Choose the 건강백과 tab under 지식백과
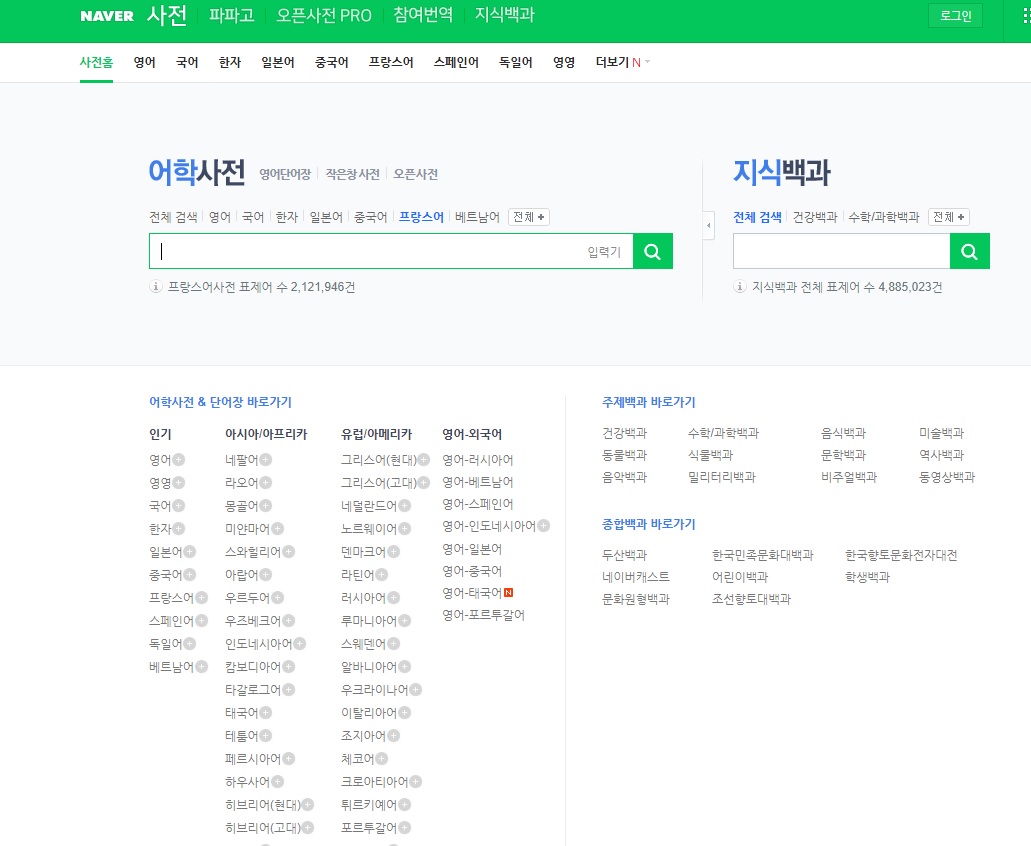1031x846 pixels. (x=815, y=217)
